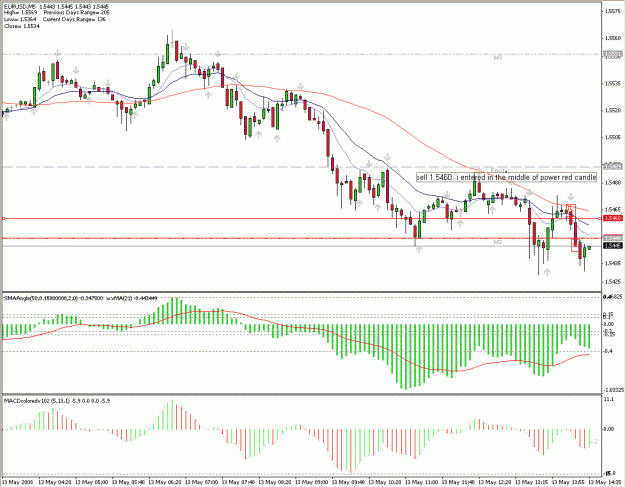
Task: Click the 1.5505 price axis label
Action: point(613,137)
